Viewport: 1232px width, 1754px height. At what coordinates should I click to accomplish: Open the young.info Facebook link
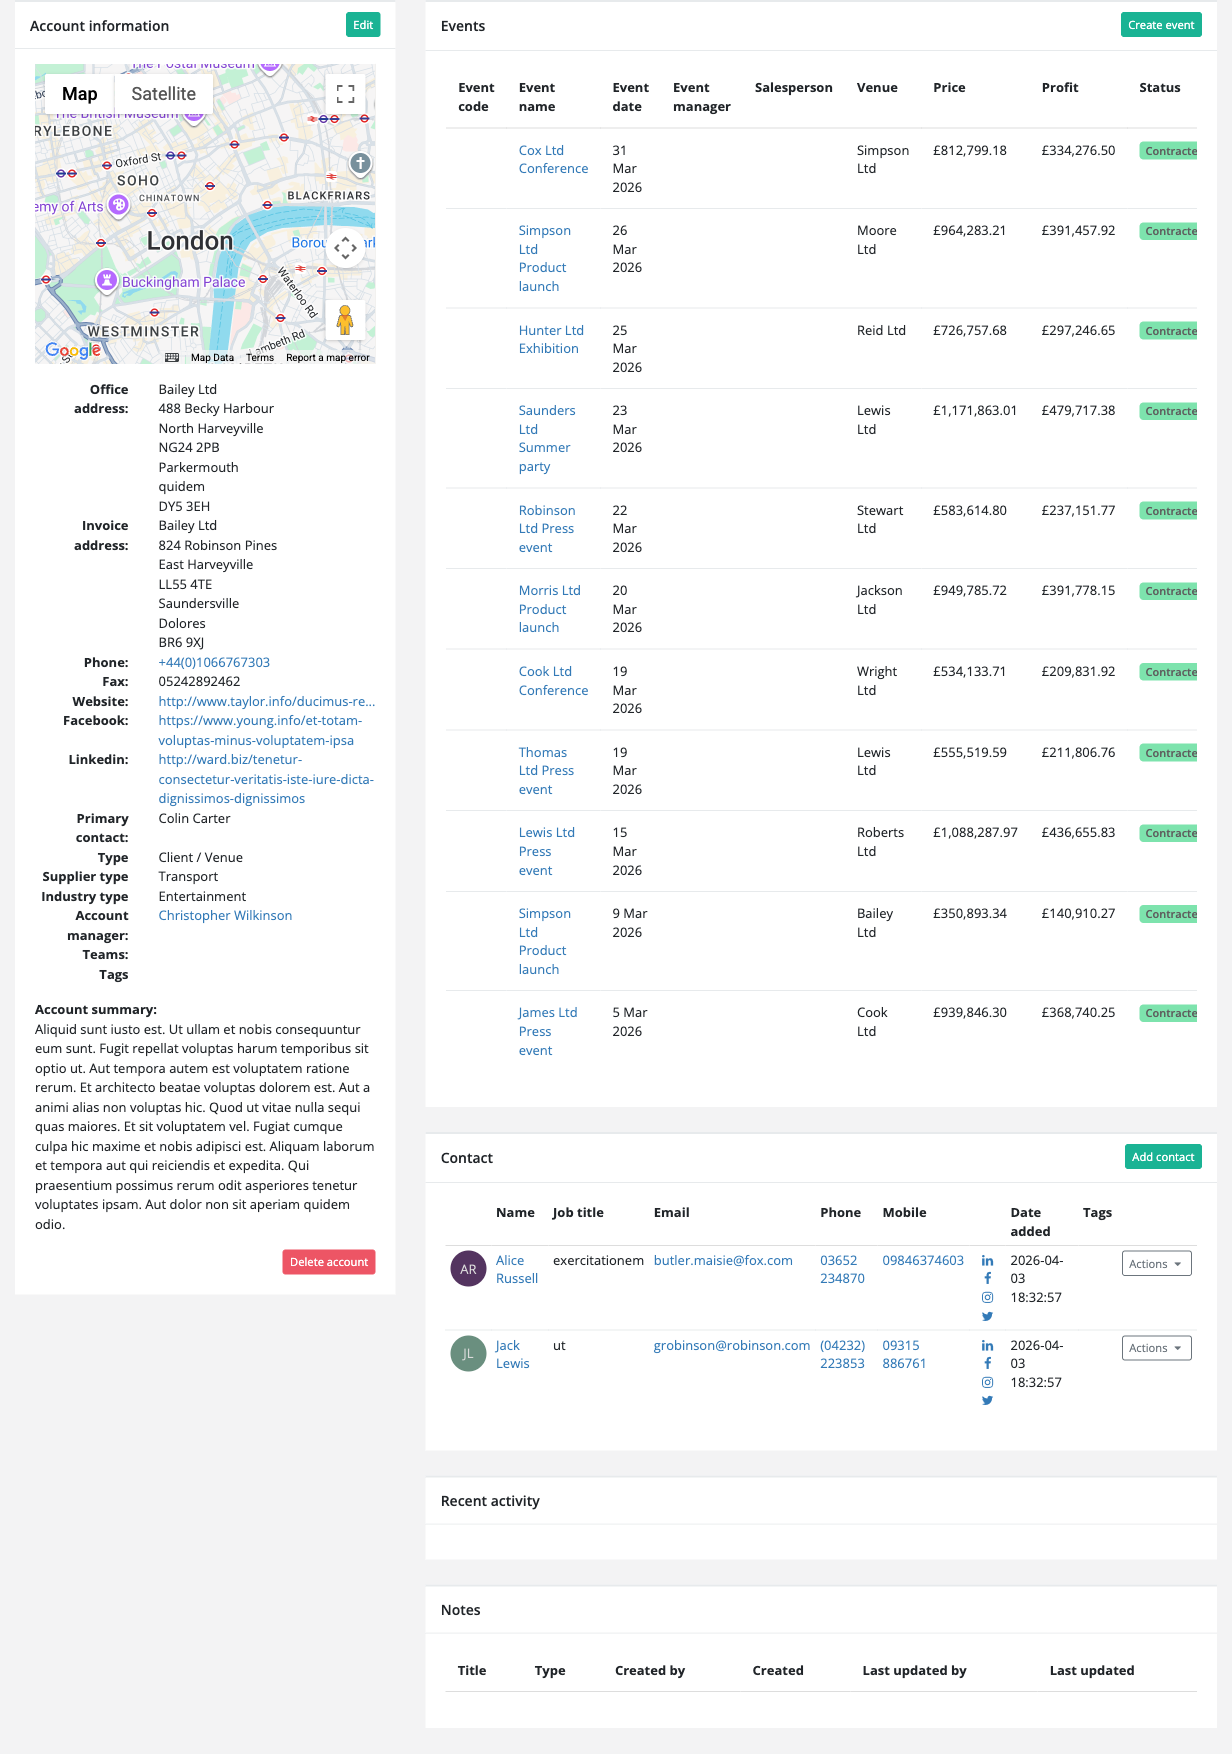coord(260,730)
